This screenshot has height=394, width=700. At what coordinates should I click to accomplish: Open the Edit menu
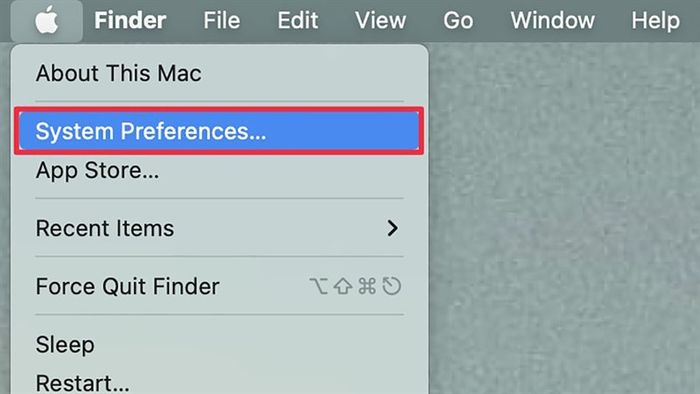(298, 21)
